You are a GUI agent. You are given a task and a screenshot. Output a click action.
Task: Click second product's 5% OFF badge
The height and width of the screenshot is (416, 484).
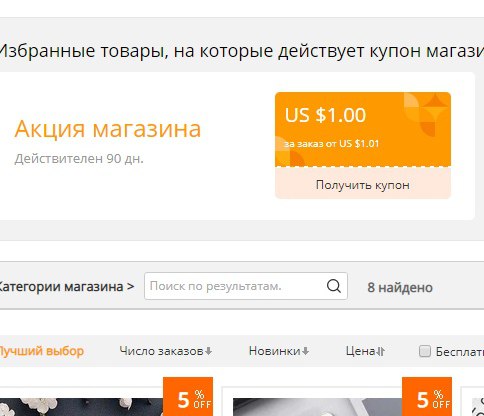point(427,397)
